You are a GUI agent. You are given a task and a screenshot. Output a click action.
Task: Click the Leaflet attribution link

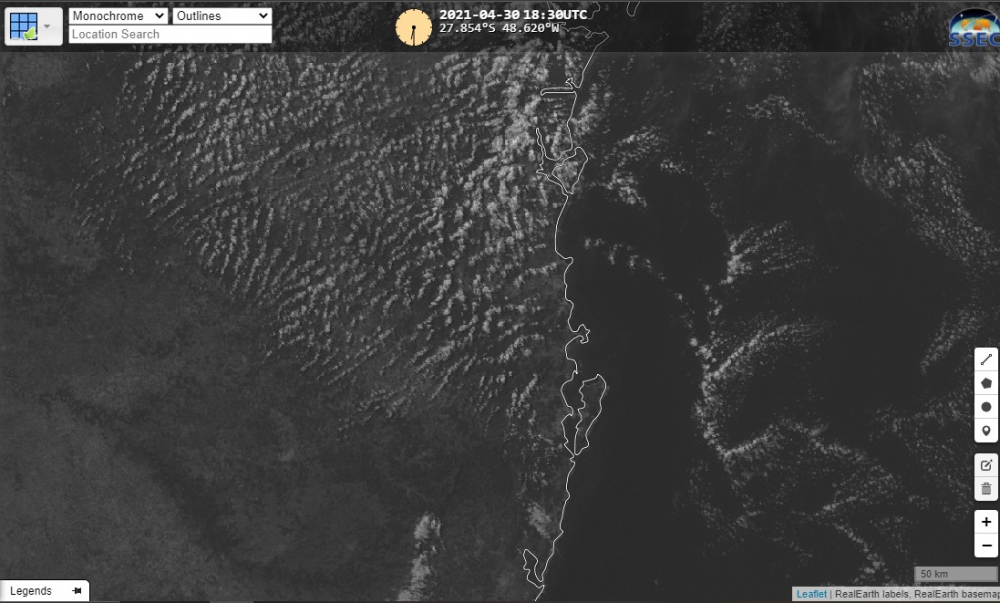(x=811, y=594)
